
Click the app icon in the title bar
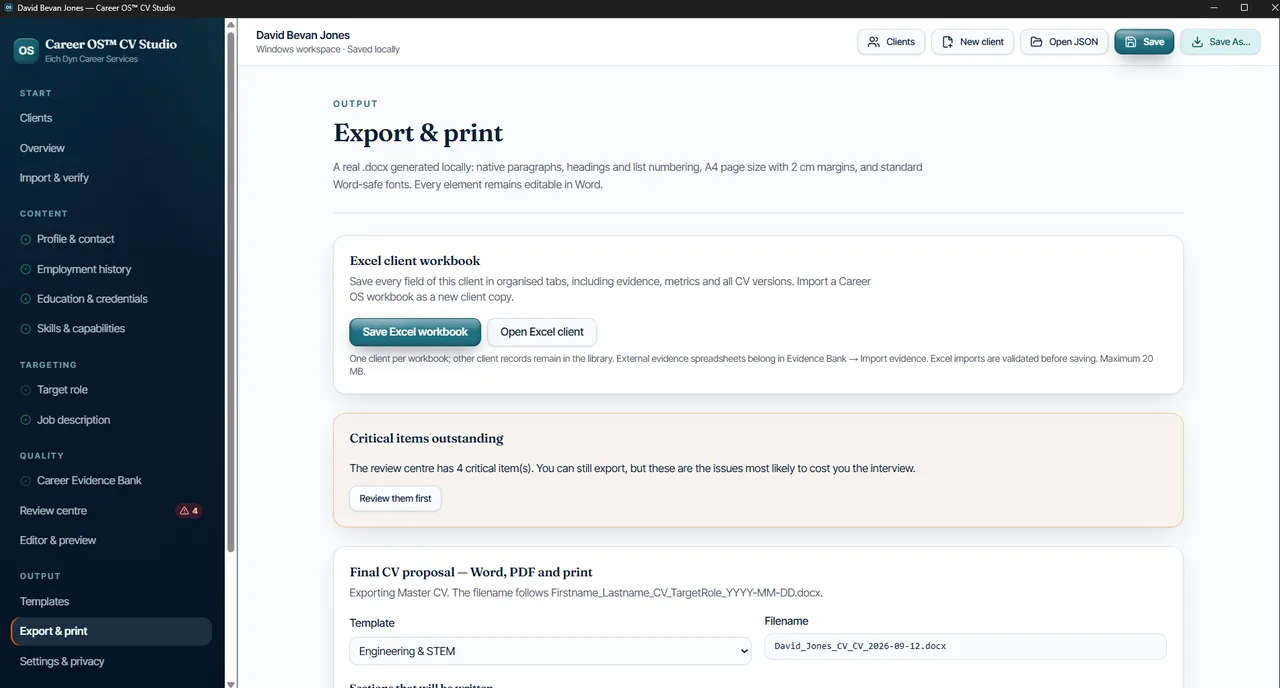(x=9, y=7)
